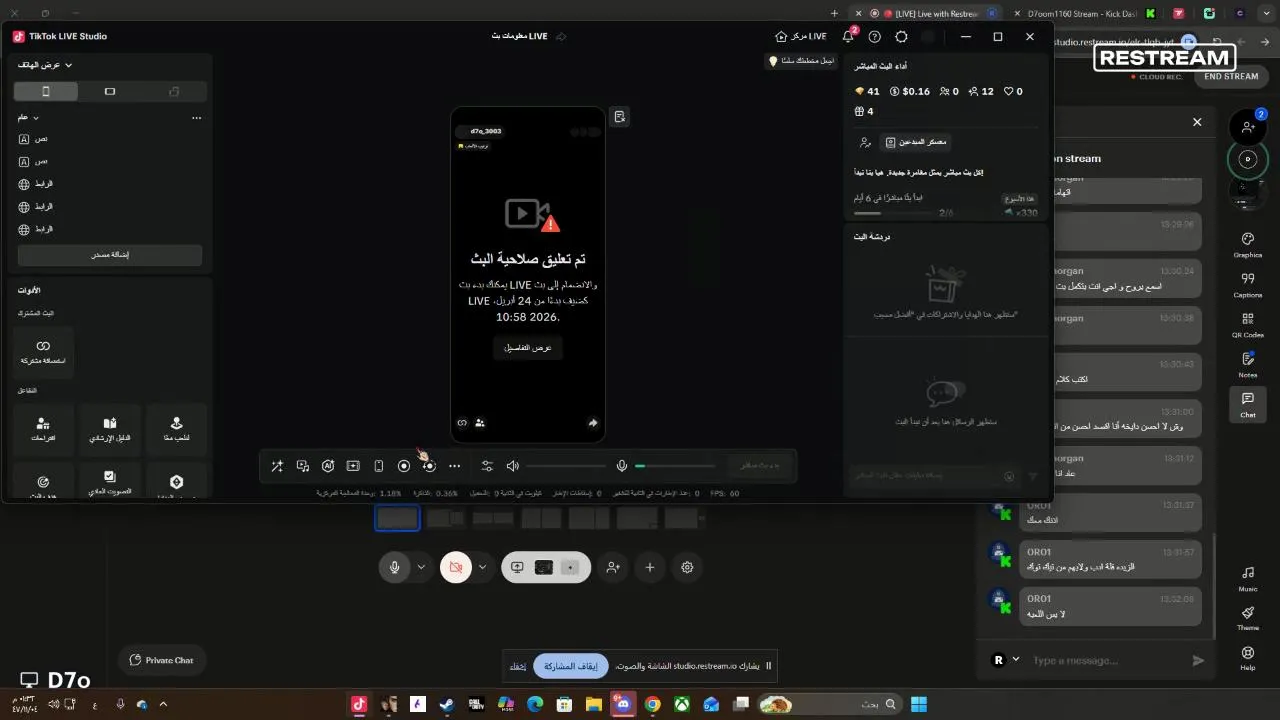Viewport: 1280px width, 720px height.
Task: Select the dual-screen layout option
Action: point(174,91)
